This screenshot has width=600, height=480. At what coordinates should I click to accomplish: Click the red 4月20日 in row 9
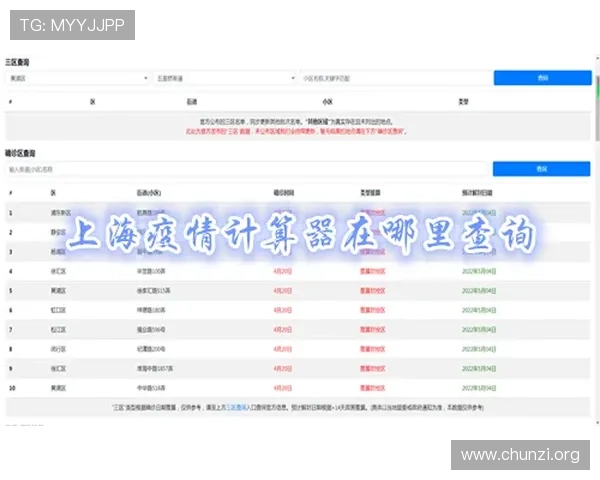tap(282, 369)
